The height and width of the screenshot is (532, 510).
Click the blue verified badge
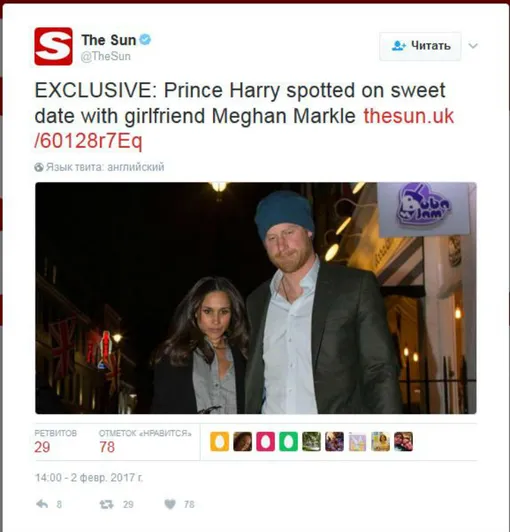tap(146, 40)
